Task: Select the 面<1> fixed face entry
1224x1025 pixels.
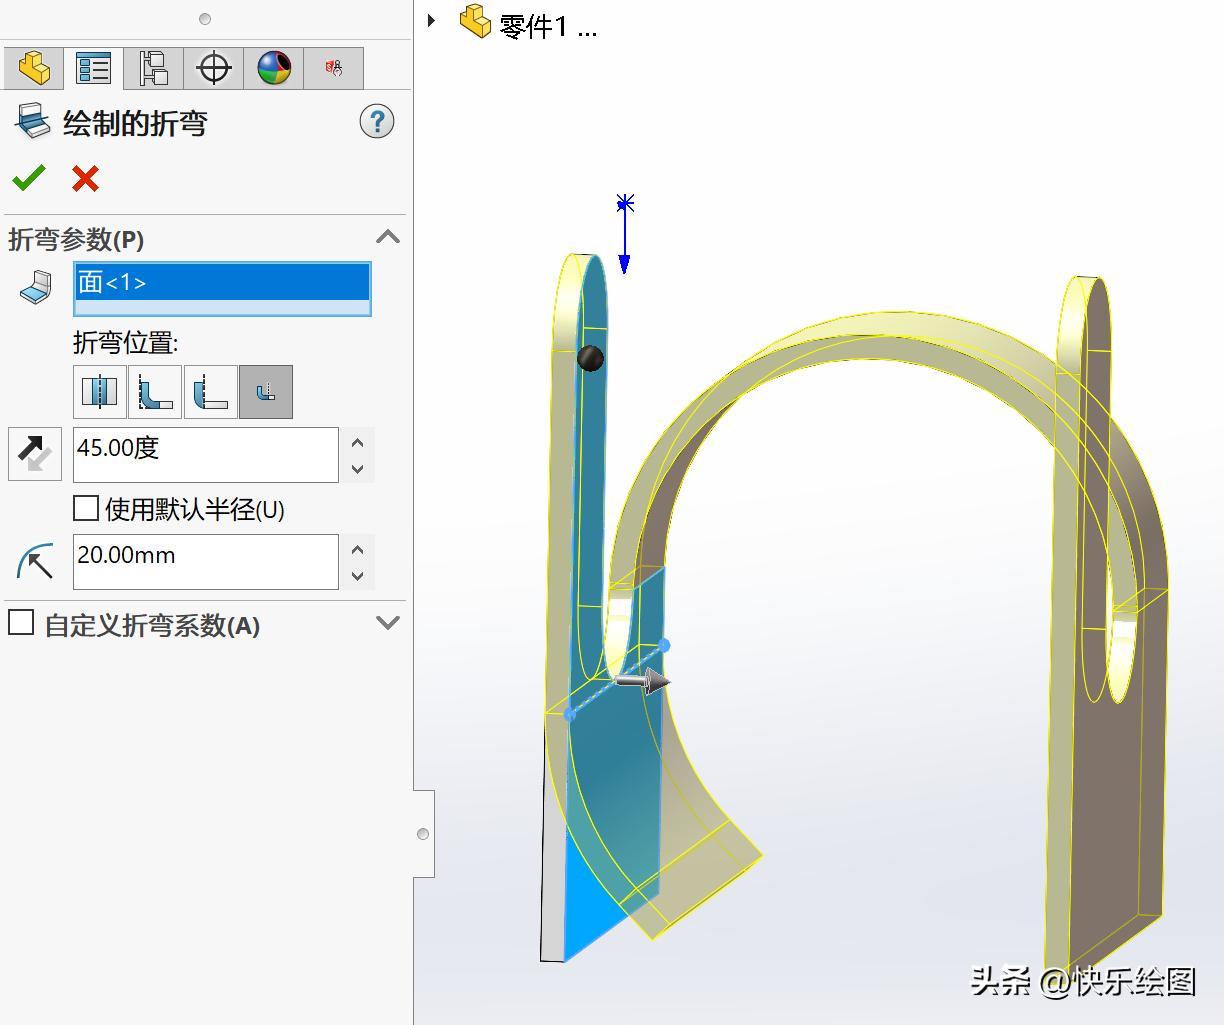Action: [222, 283]
